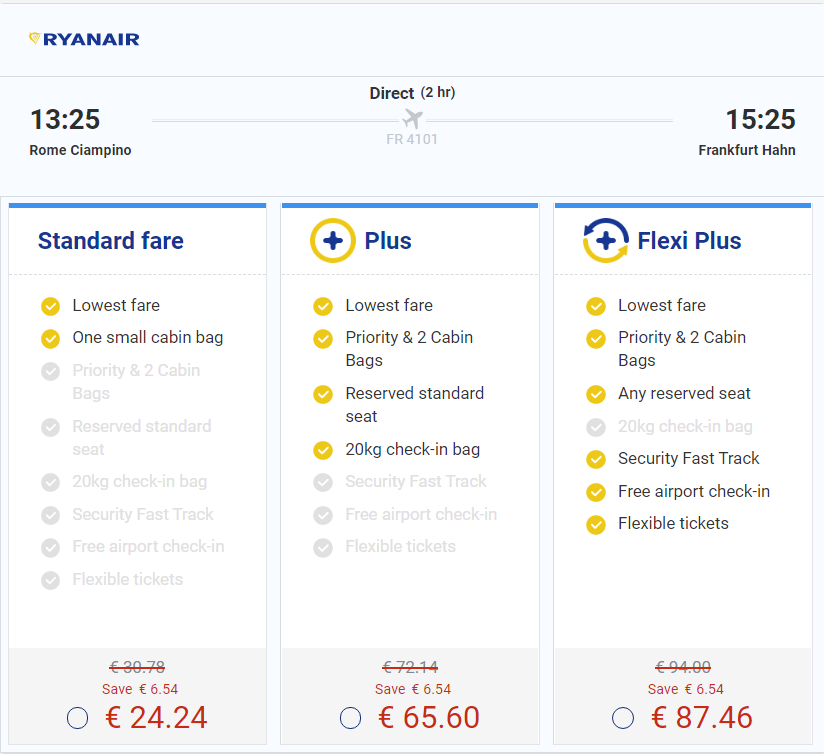Click Flexi Plus 'Flexible tickets' check icon
824x754 pixels.
coord(595,525)
